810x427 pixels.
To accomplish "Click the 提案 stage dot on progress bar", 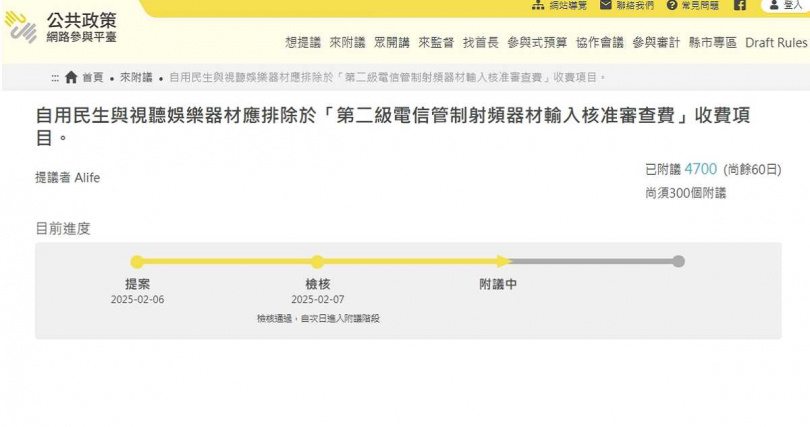I will pyautogui.click(x=137, y=262).
